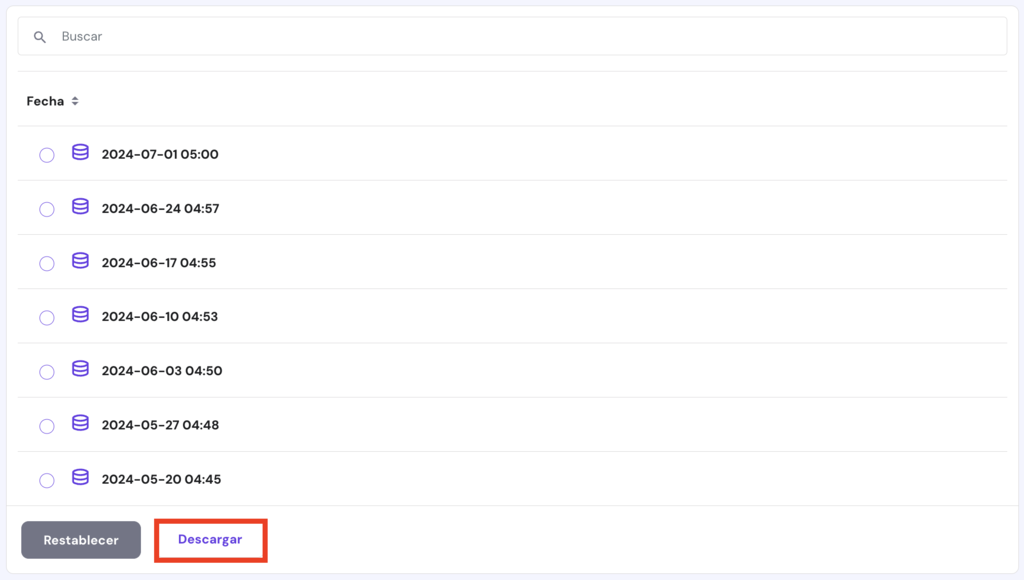This screenshot has height=580, width=1024.
Task: Click the up arrow next to Fecha
Action: tap(76, 97)
